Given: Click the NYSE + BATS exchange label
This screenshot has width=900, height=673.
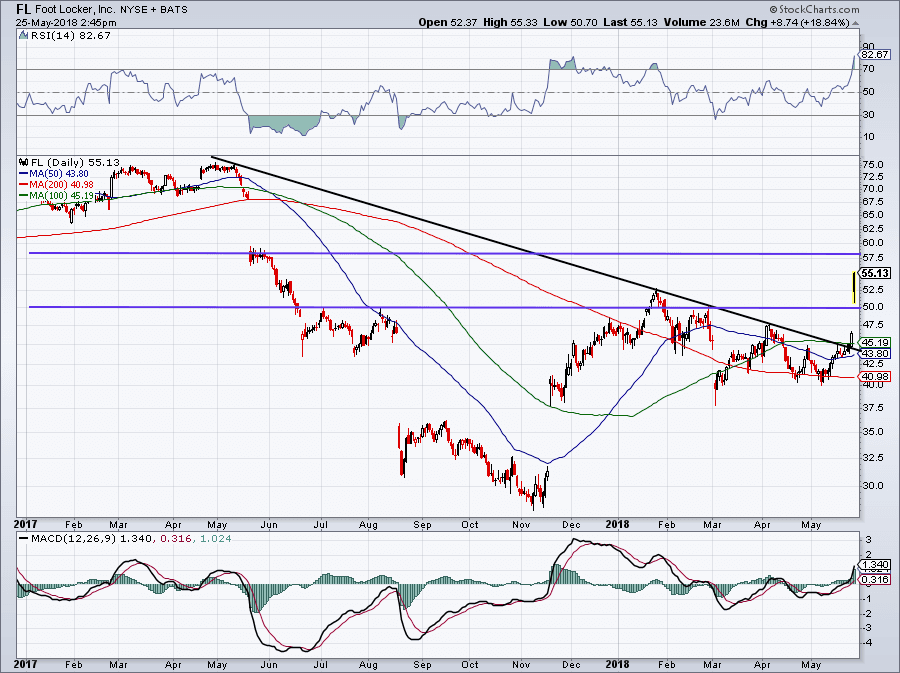Looking at the screenshot, I should 153,10.
